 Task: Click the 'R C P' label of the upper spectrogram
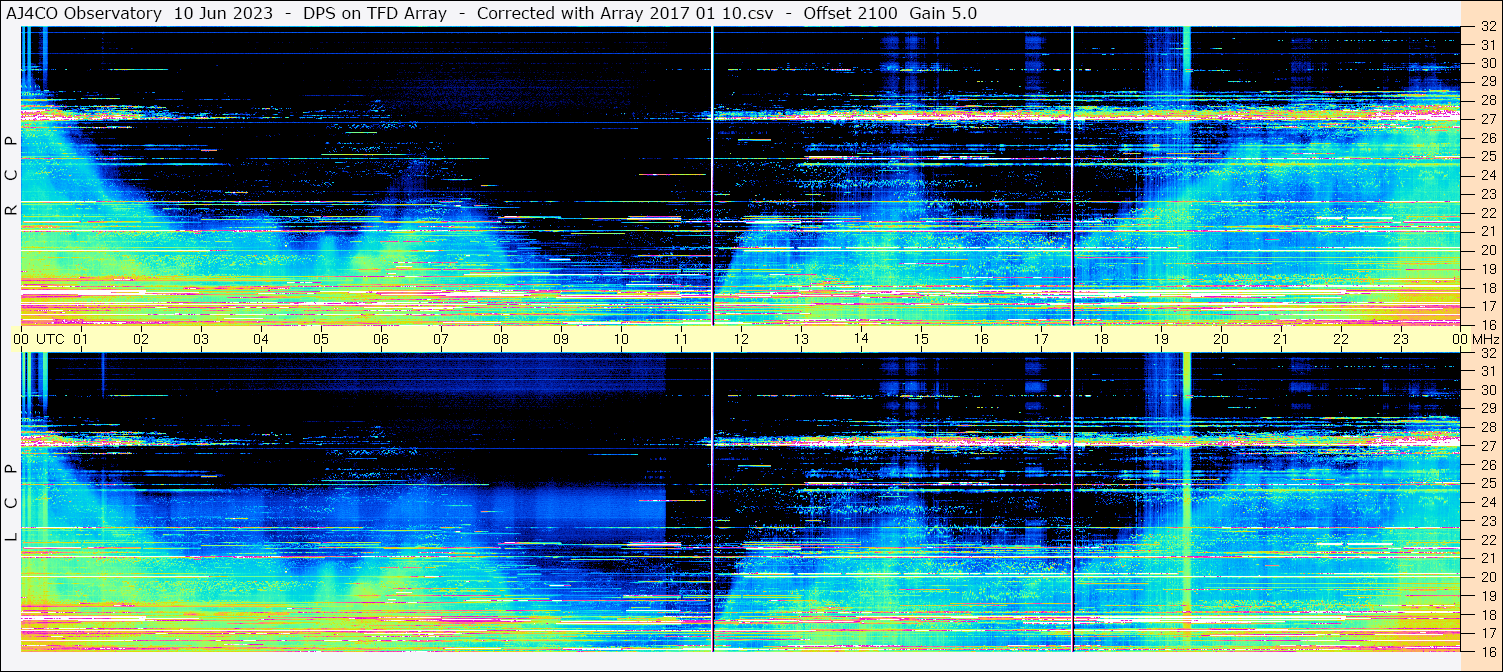pos(11,176)
